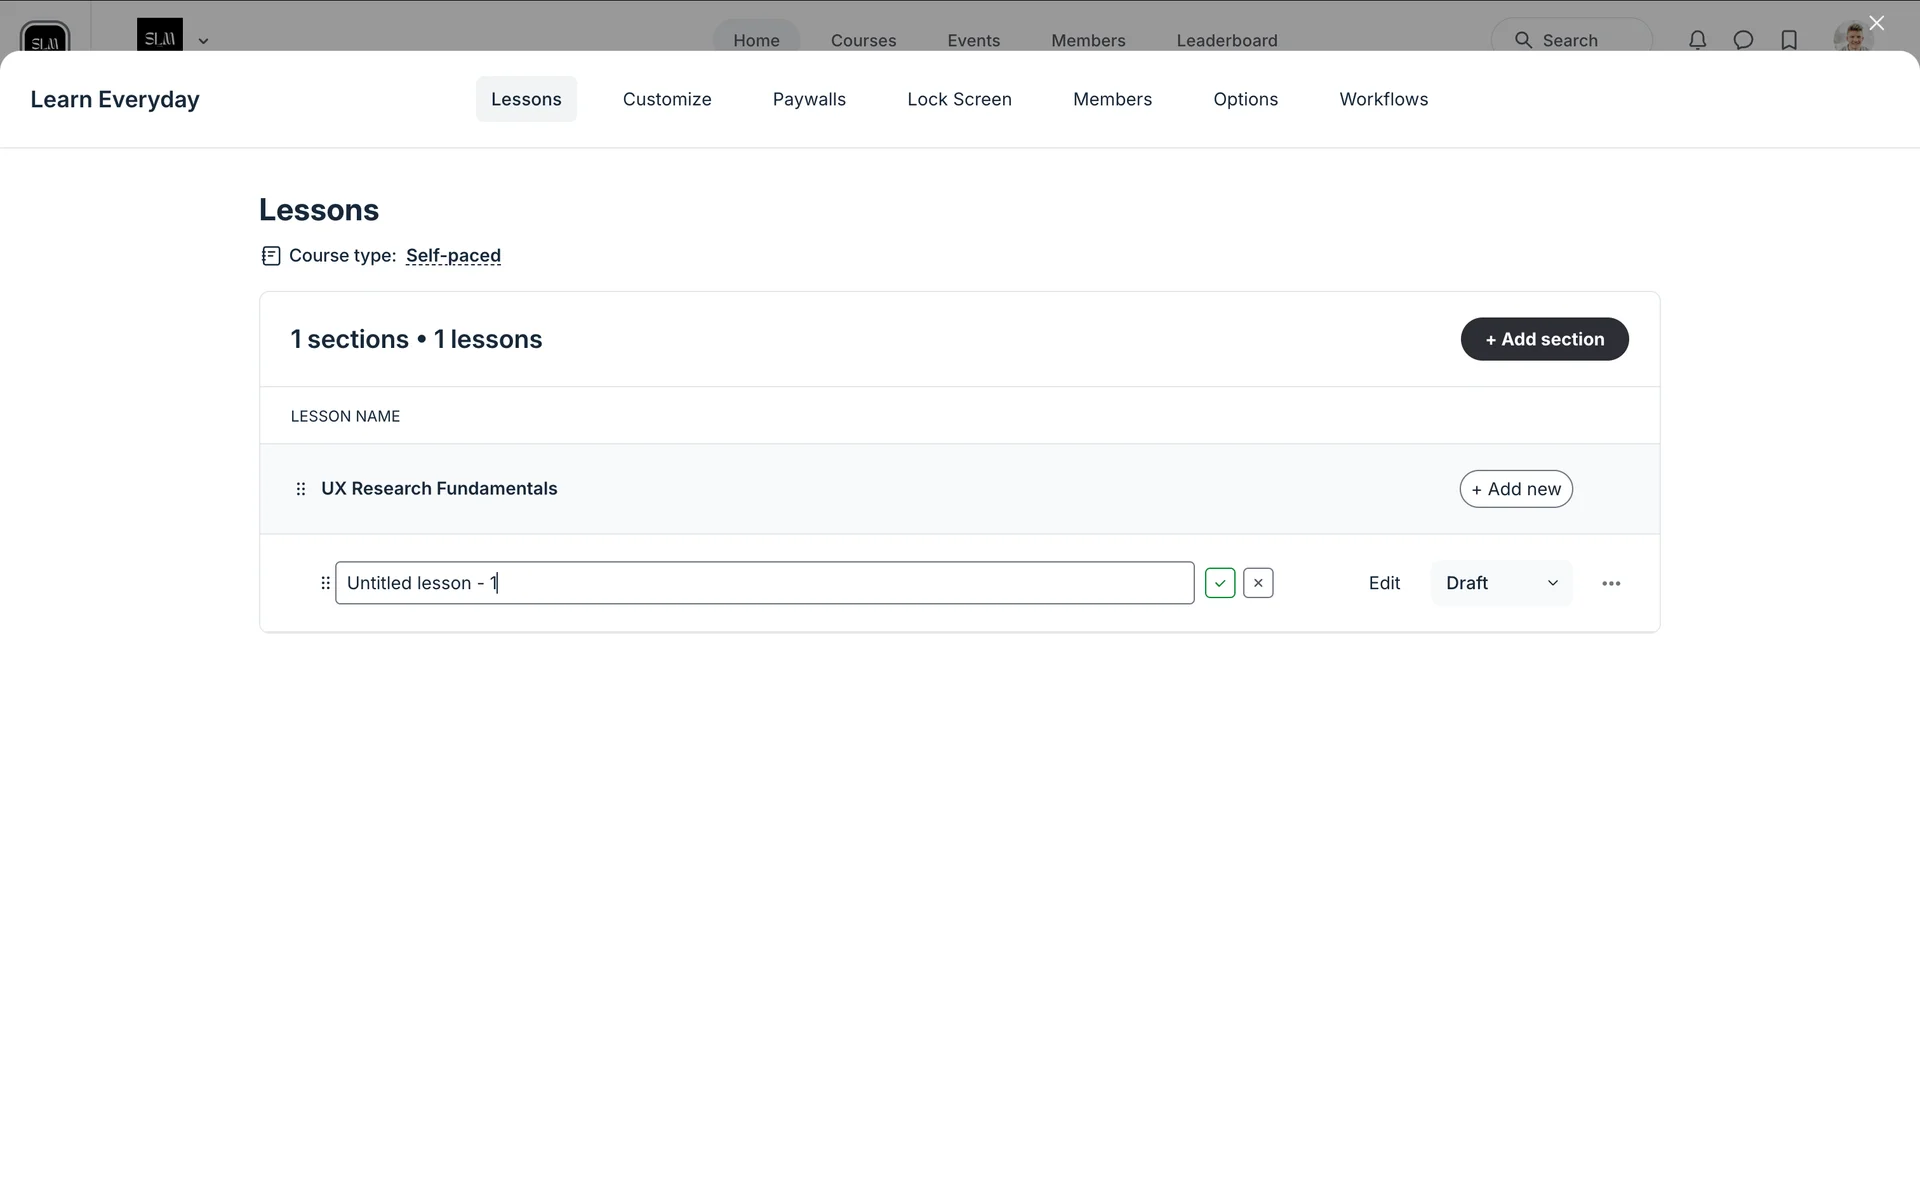
Task: Click the lesson row drag handle
Action: tap(325, 583)
